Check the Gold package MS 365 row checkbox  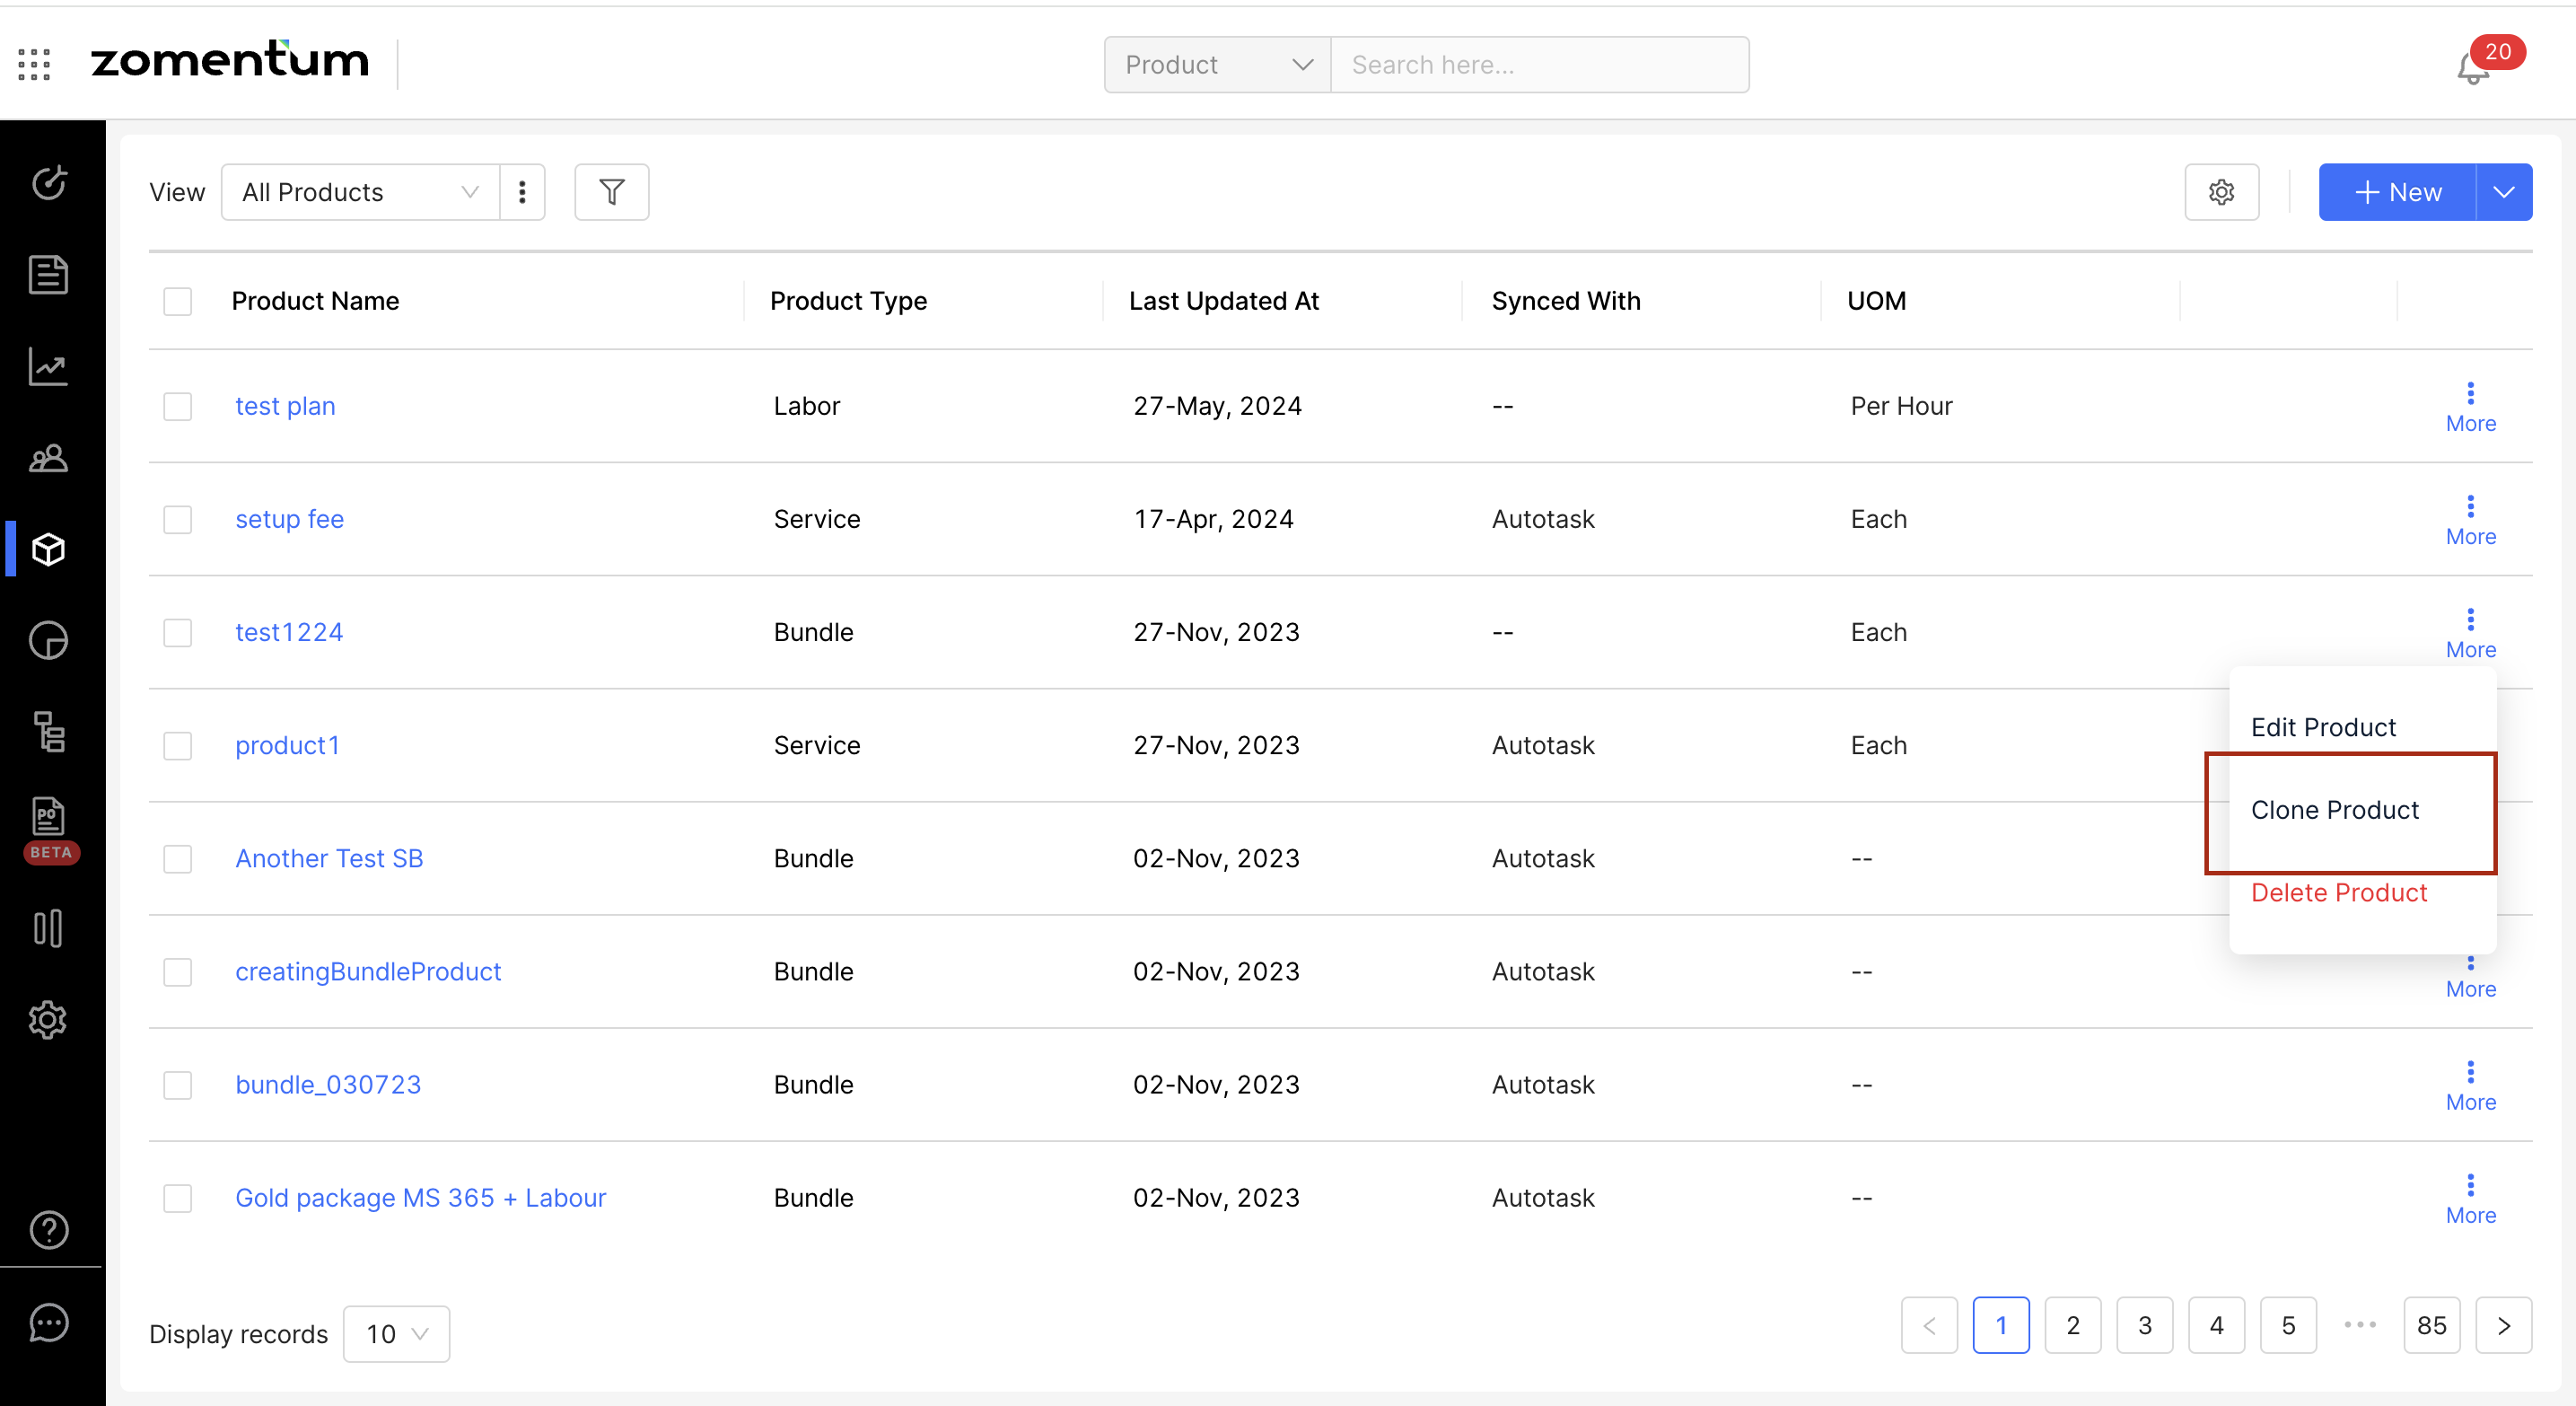click(178, 1198)
